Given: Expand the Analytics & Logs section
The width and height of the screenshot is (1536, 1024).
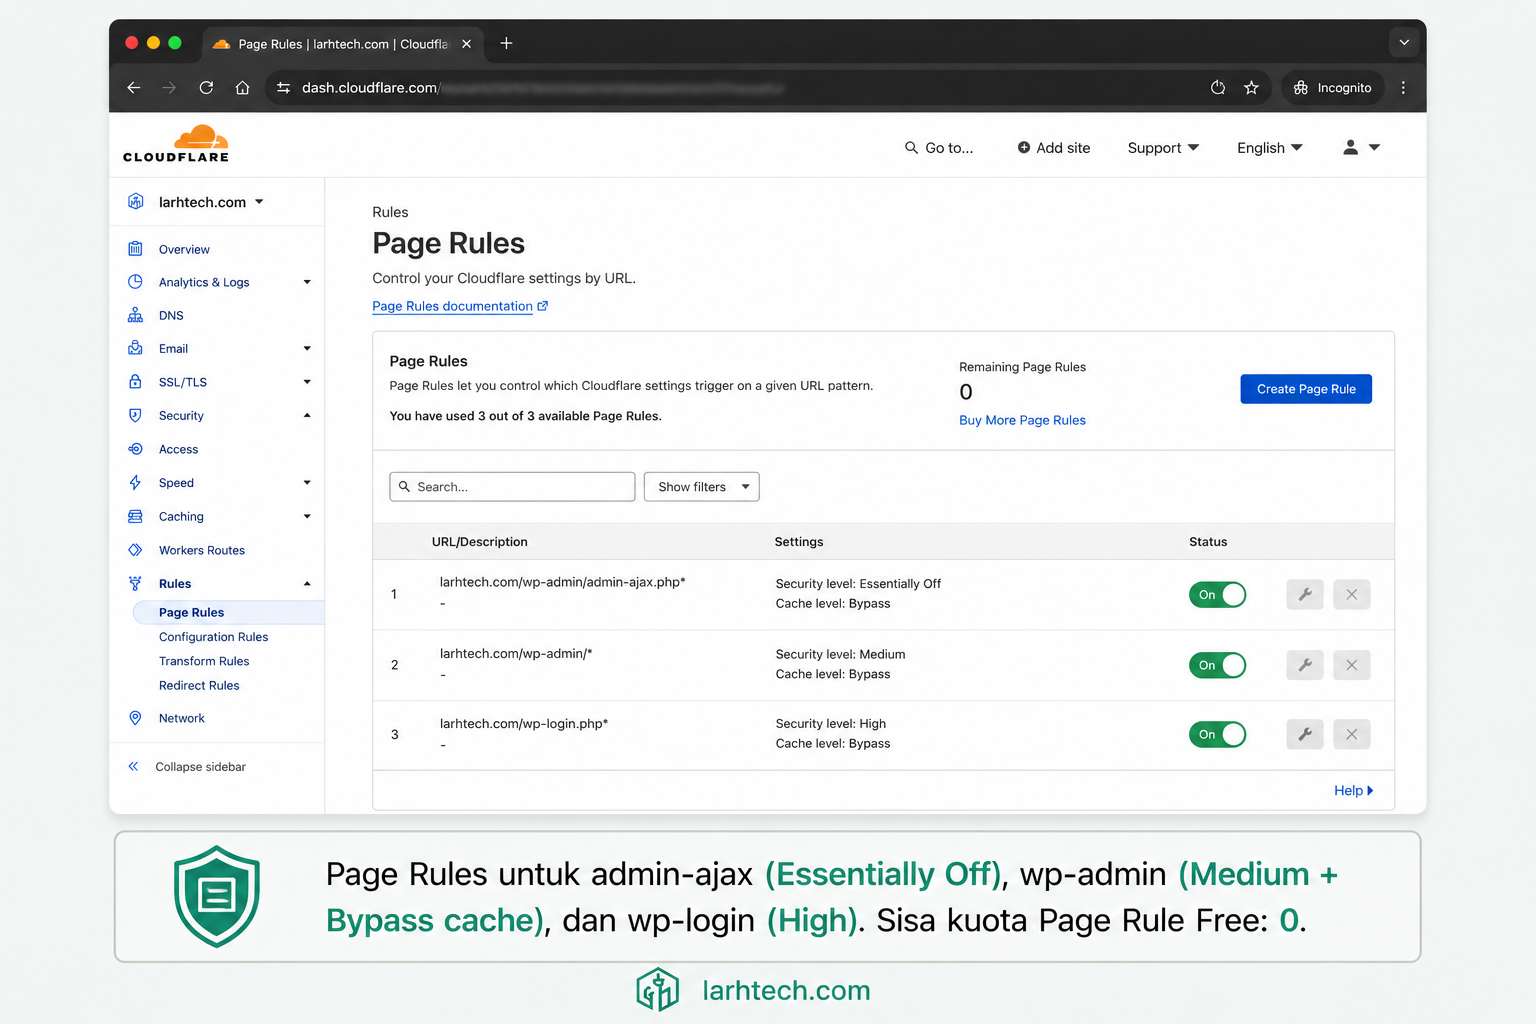Looking at the screenshot, I should [307, 282].
